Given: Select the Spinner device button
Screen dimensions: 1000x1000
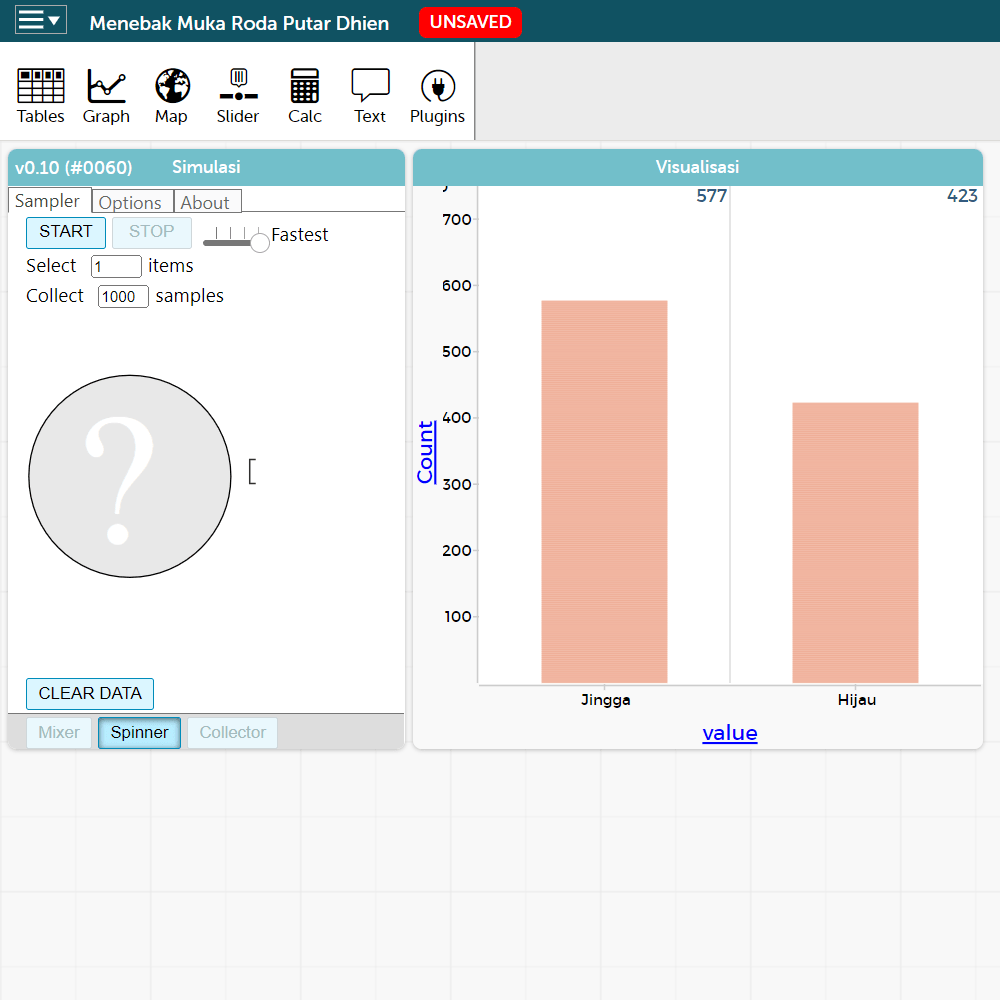Looking at the screenshot, I should pos(139,733).
